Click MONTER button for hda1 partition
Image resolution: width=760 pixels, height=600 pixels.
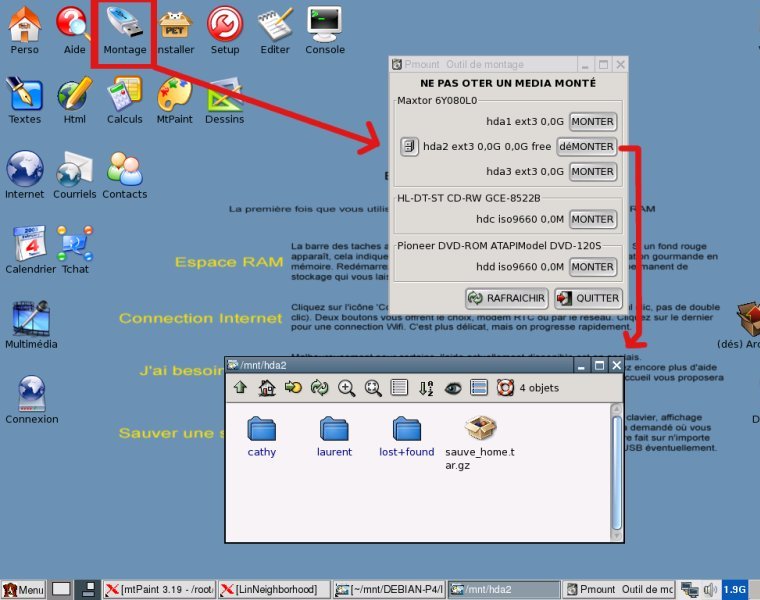point(592,122)
